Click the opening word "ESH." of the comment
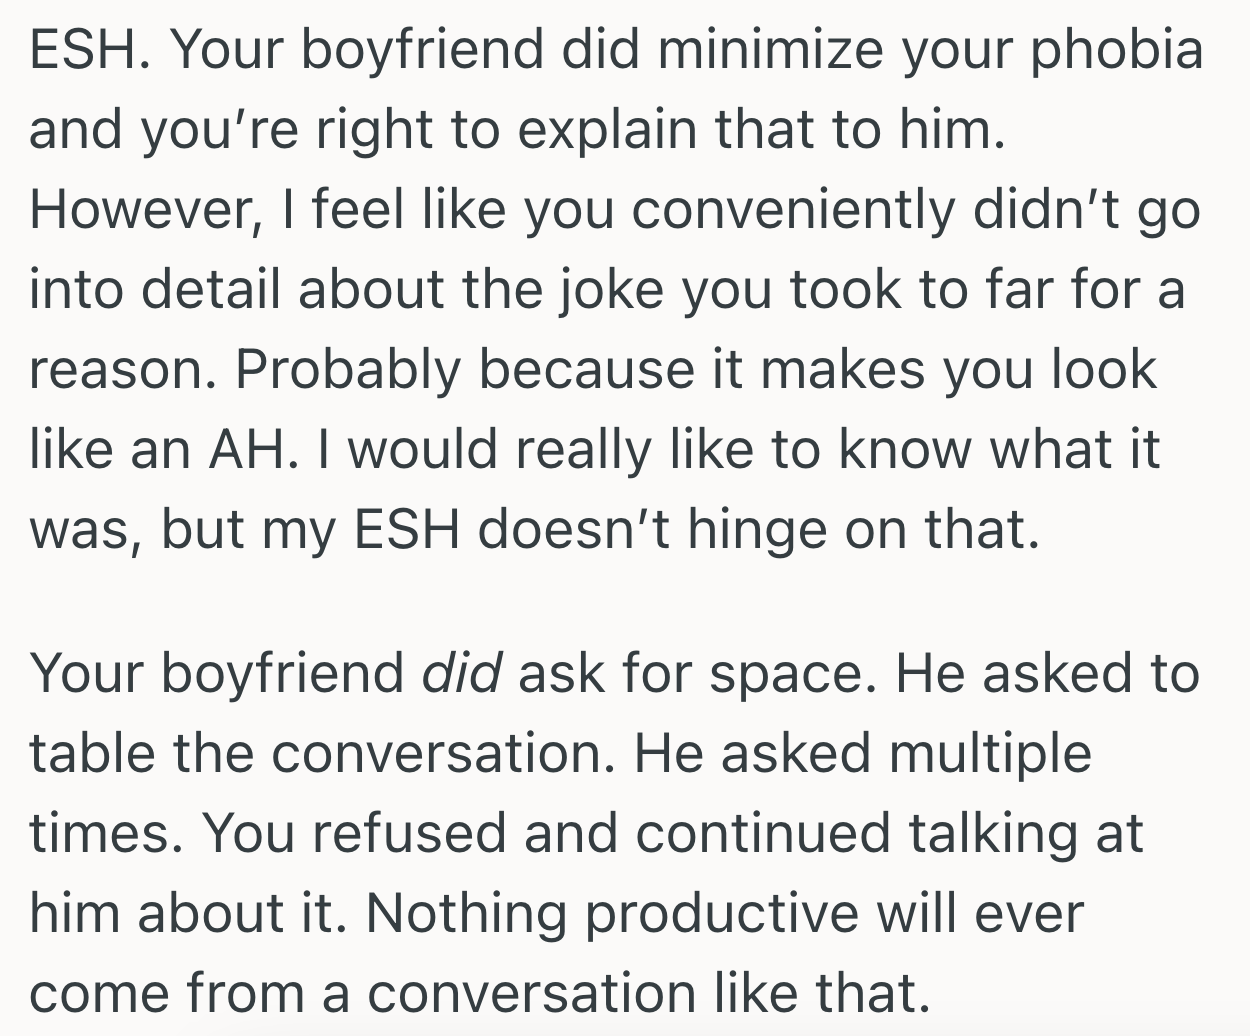 tap(89, 50)
